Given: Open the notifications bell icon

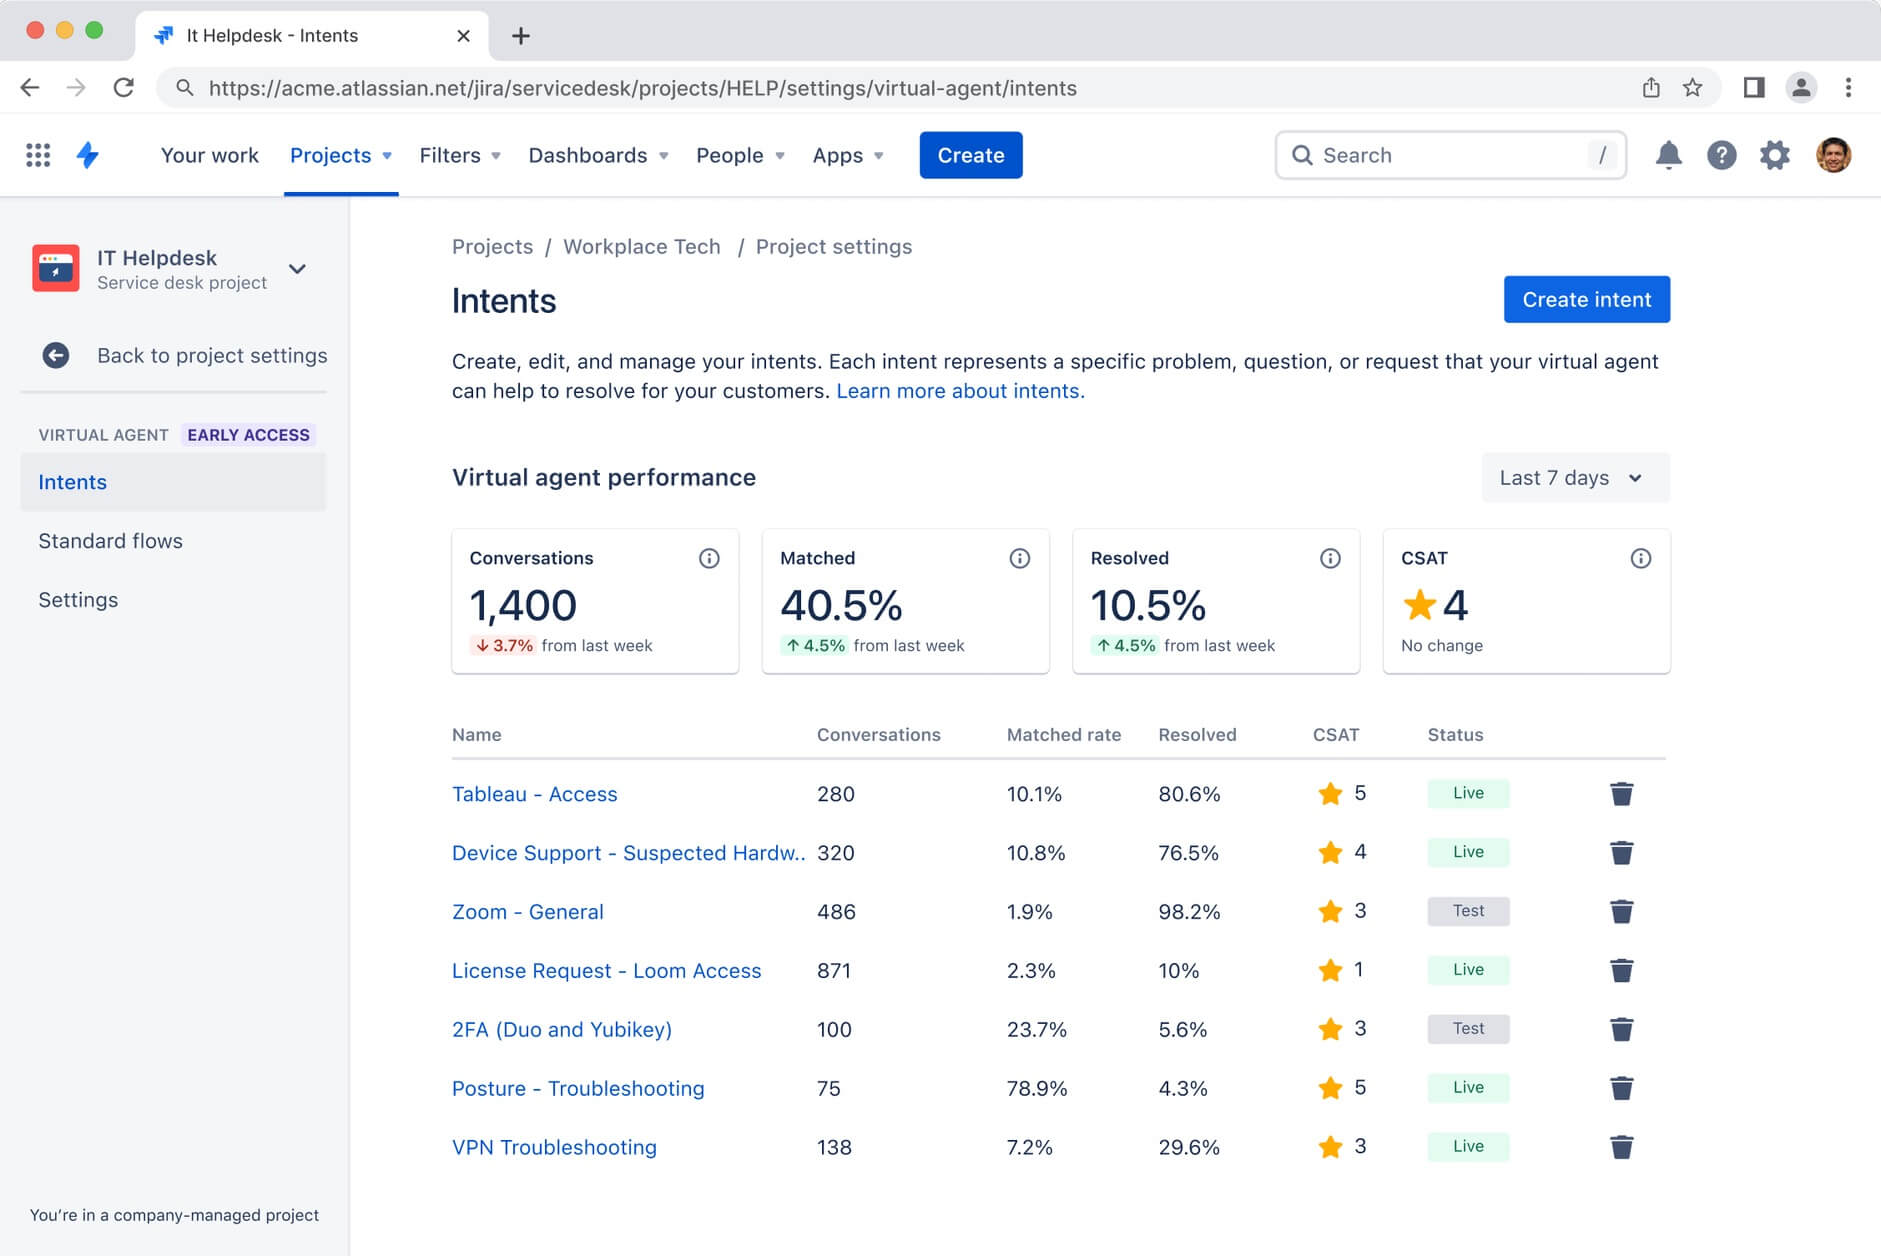Looking at the screenshot, I should 1669,155.
